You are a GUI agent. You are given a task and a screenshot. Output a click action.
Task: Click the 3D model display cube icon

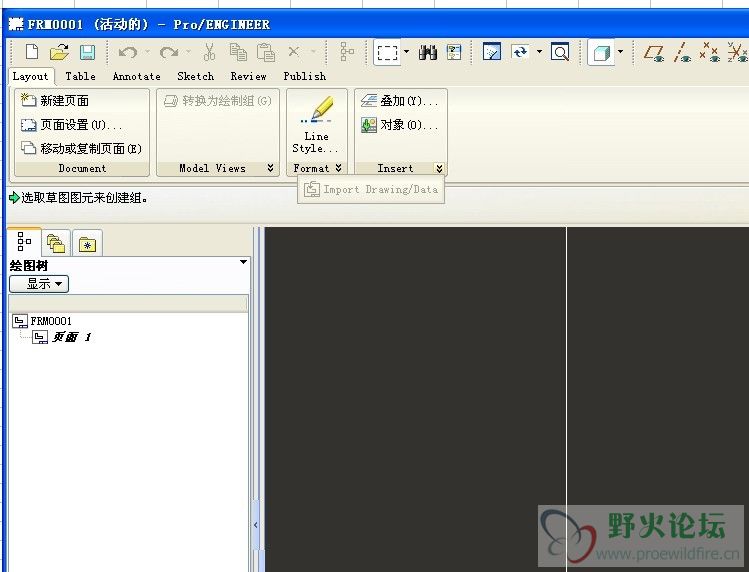pos(601,52)
